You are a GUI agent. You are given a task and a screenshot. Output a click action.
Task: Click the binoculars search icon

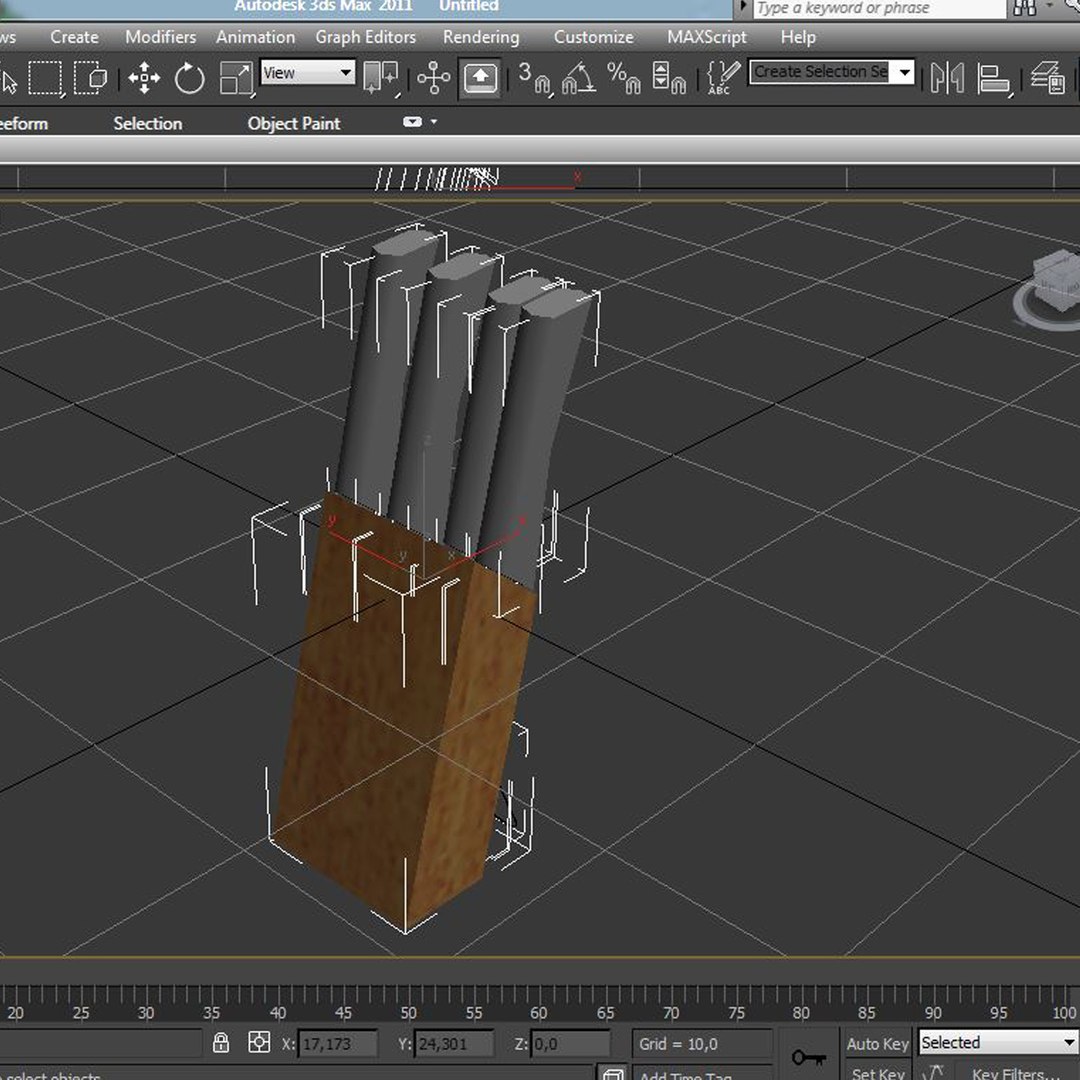point(1025,8)
